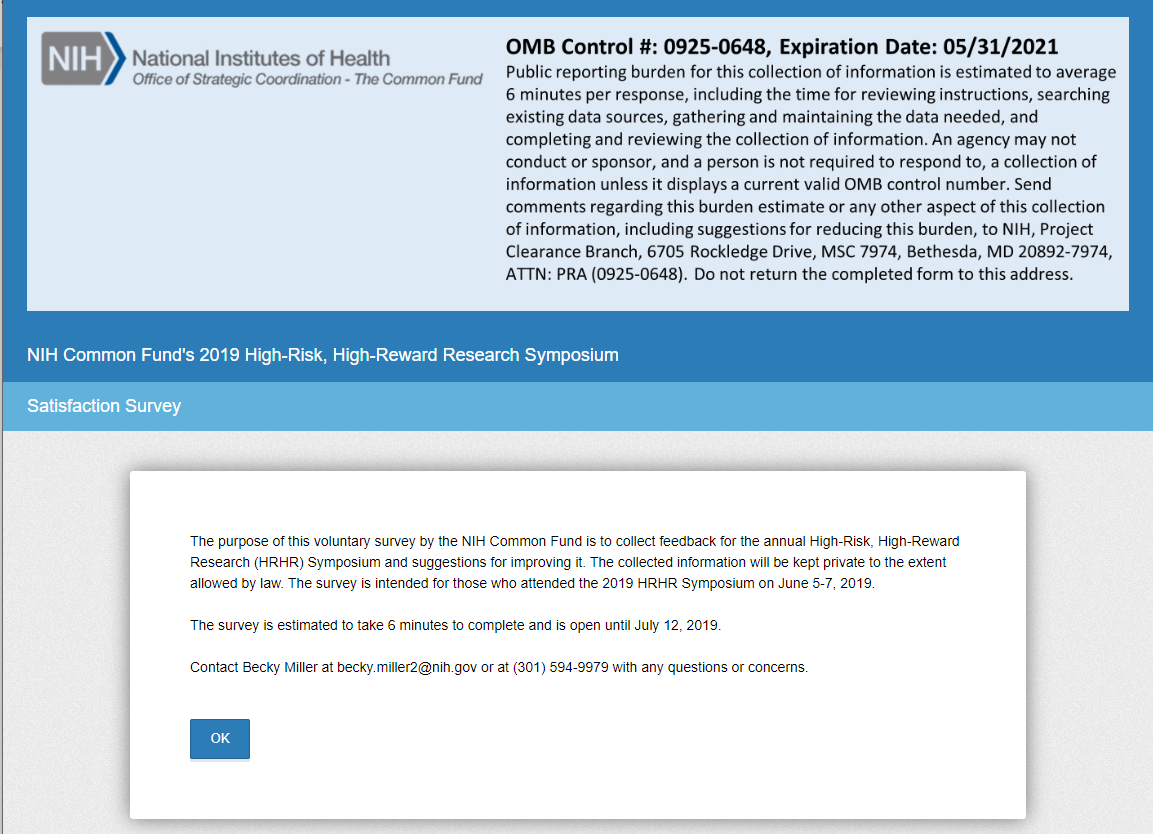Screen dimensions: 1153x834
Task: Click the NIH logo icon
Action: pyautogui.click(x=83, y=58)
